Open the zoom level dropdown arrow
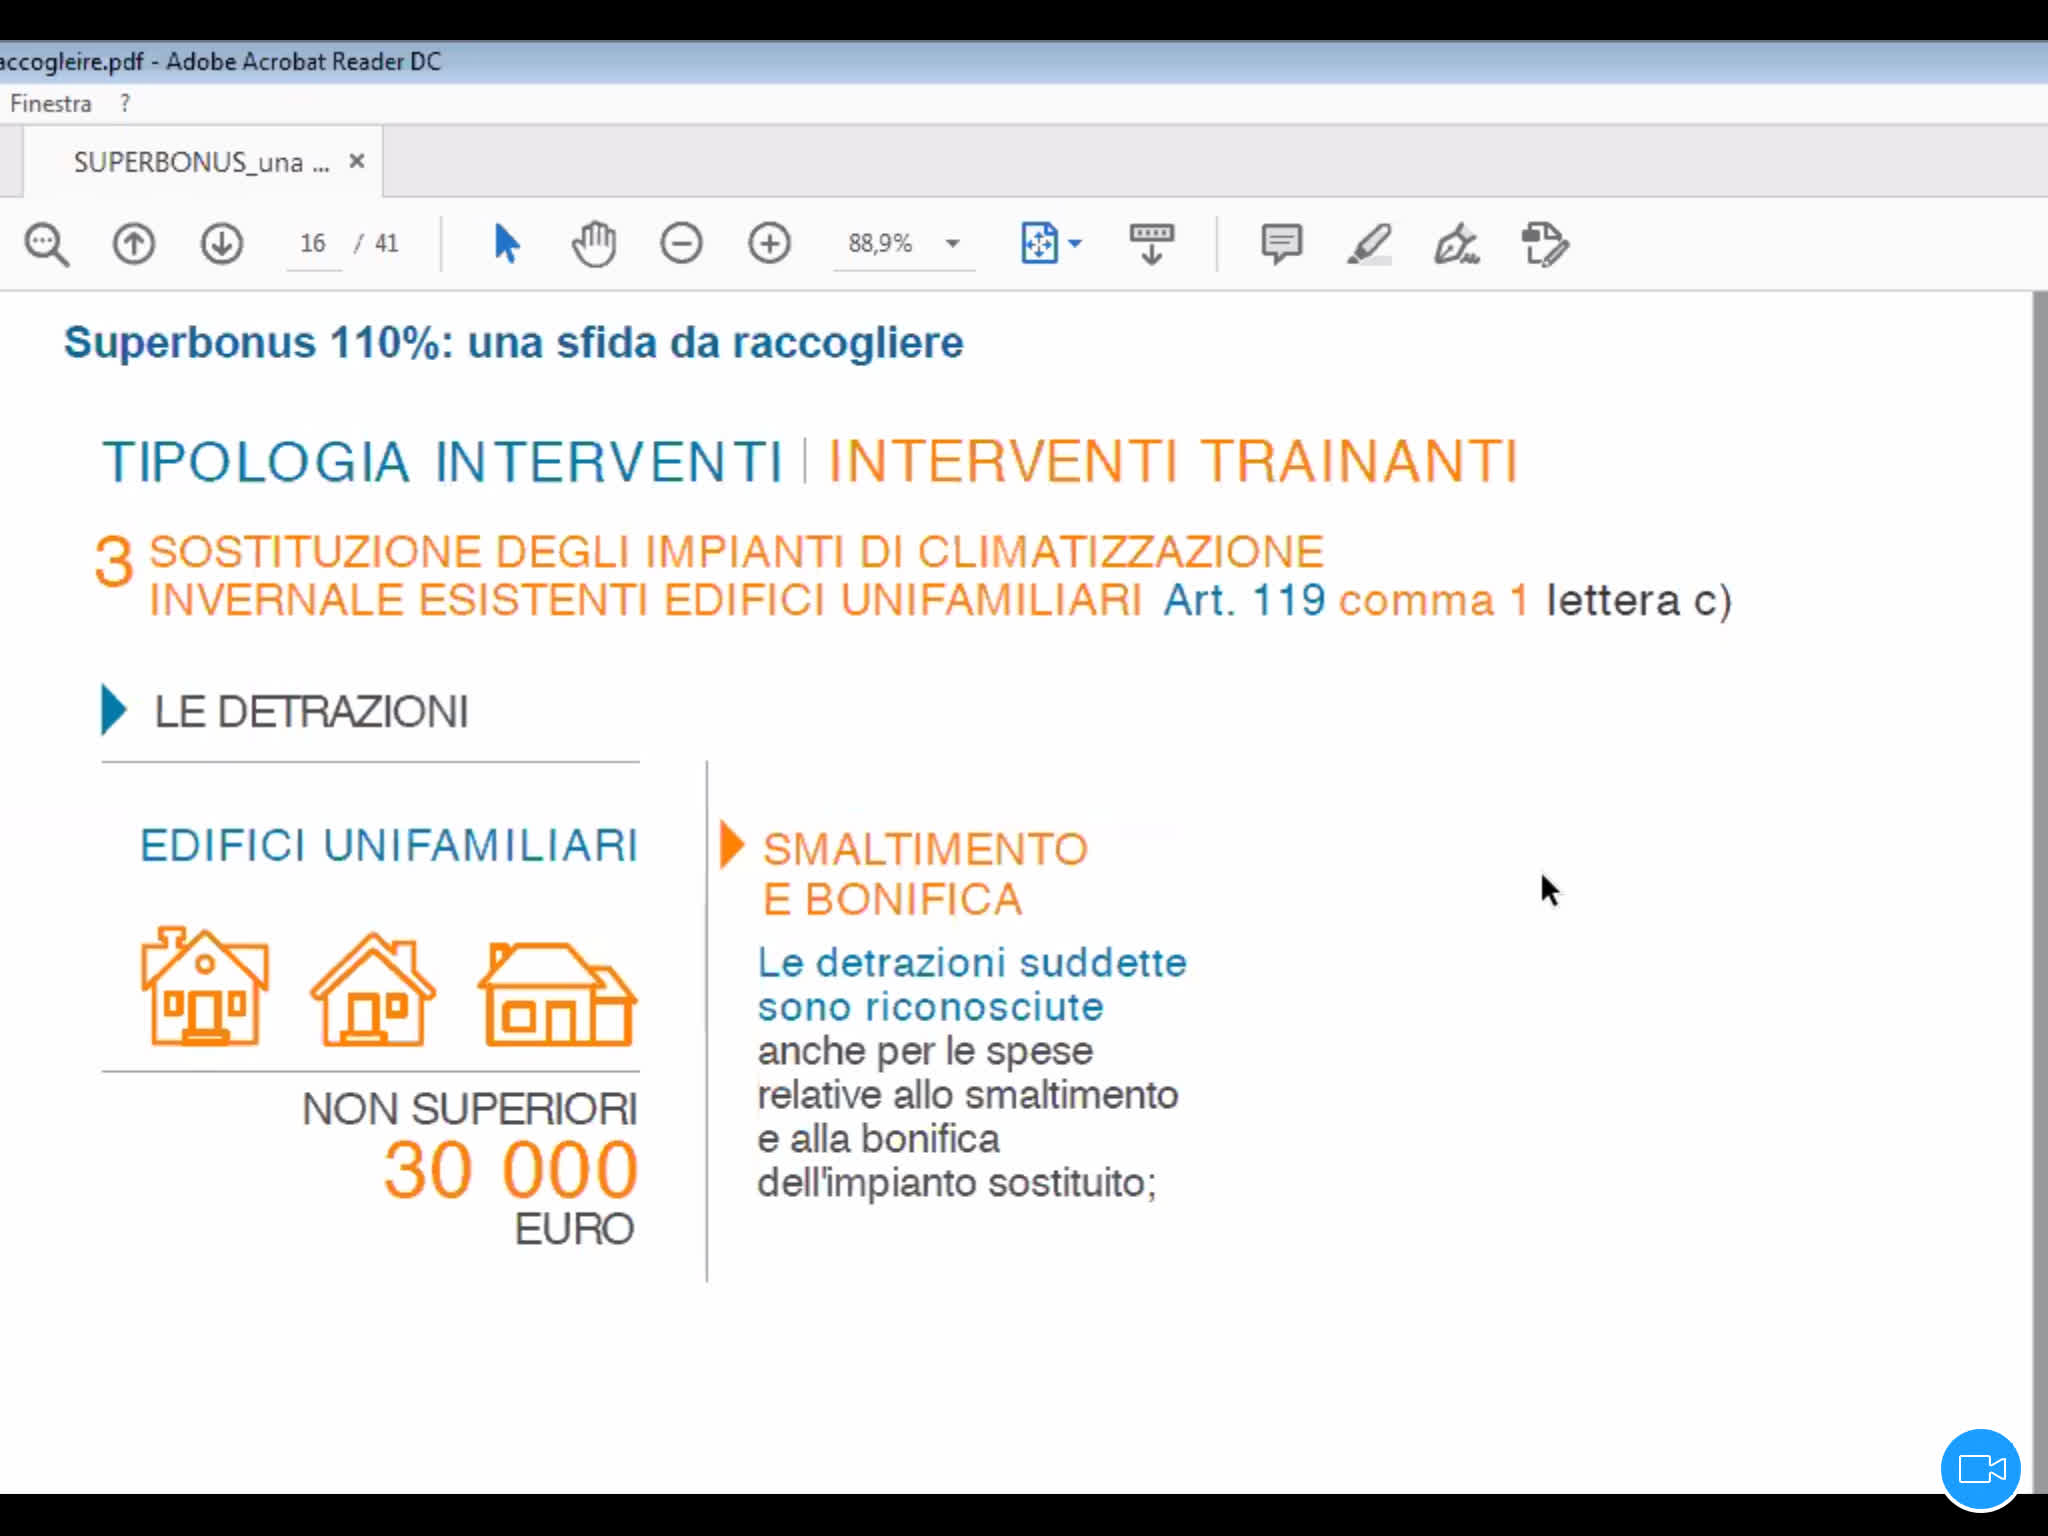This screenshot has height=1536, width=2048. tap(953, 244)
